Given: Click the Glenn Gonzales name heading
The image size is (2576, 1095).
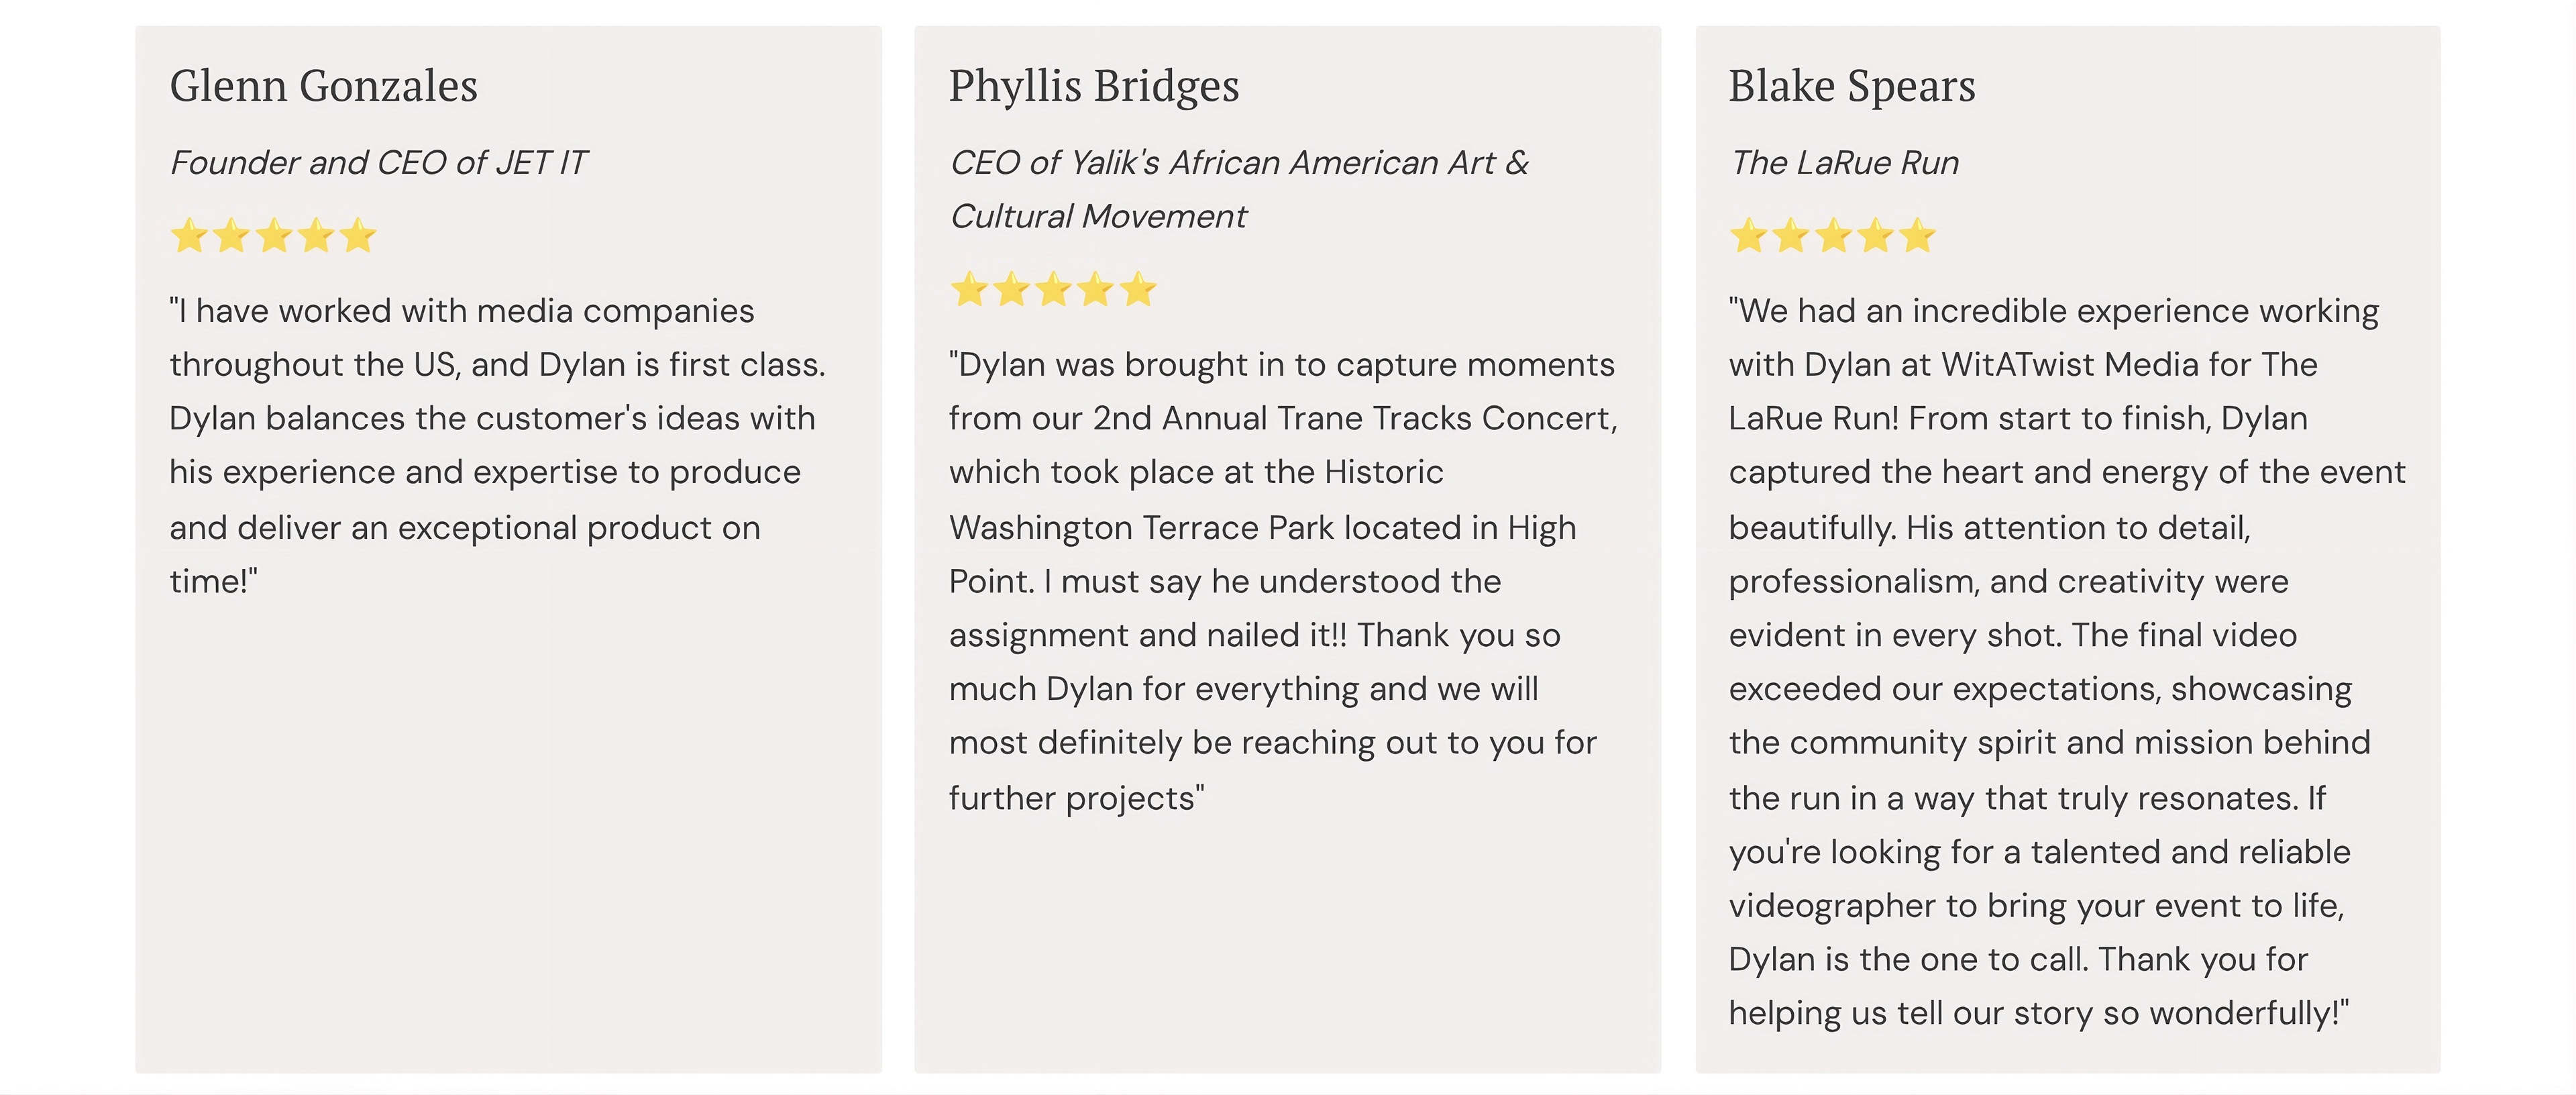Looking at the screenshot, I should pos(323,86).
